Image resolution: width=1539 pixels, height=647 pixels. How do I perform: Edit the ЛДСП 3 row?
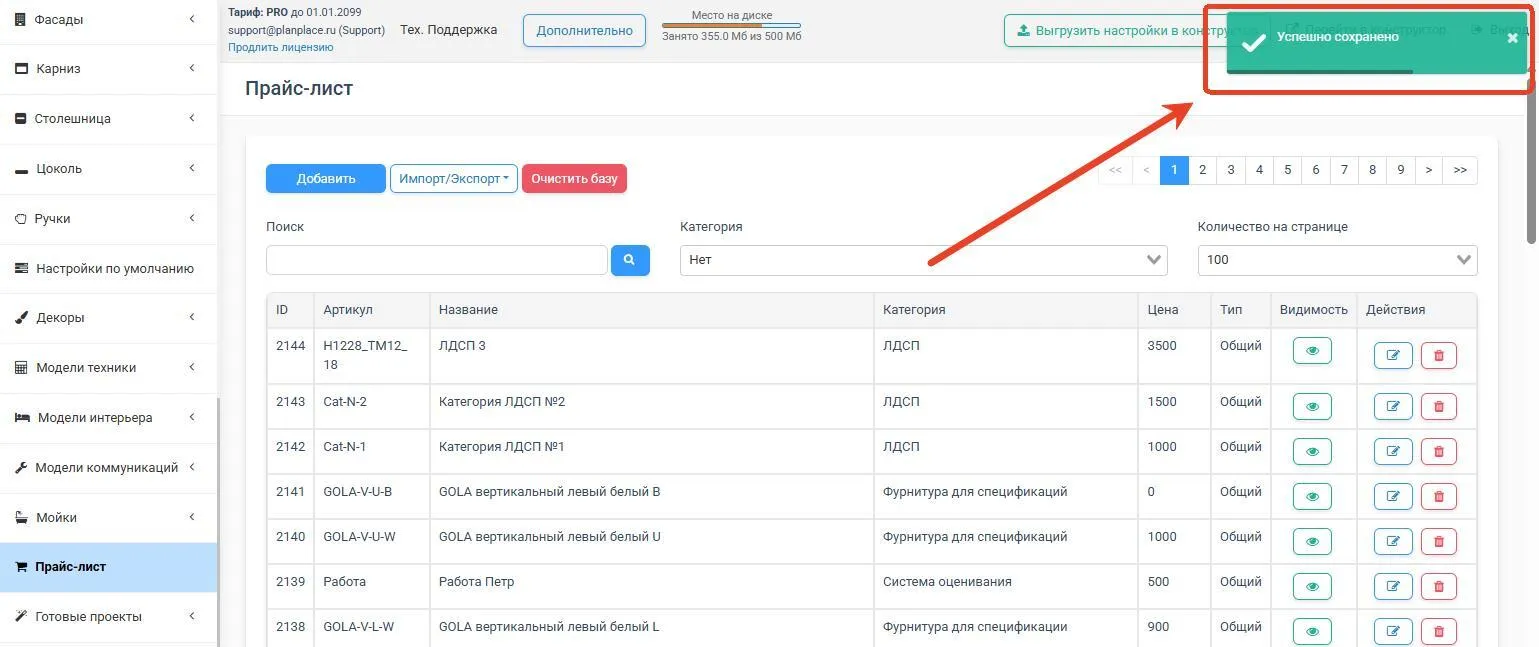pos(1393,355)
